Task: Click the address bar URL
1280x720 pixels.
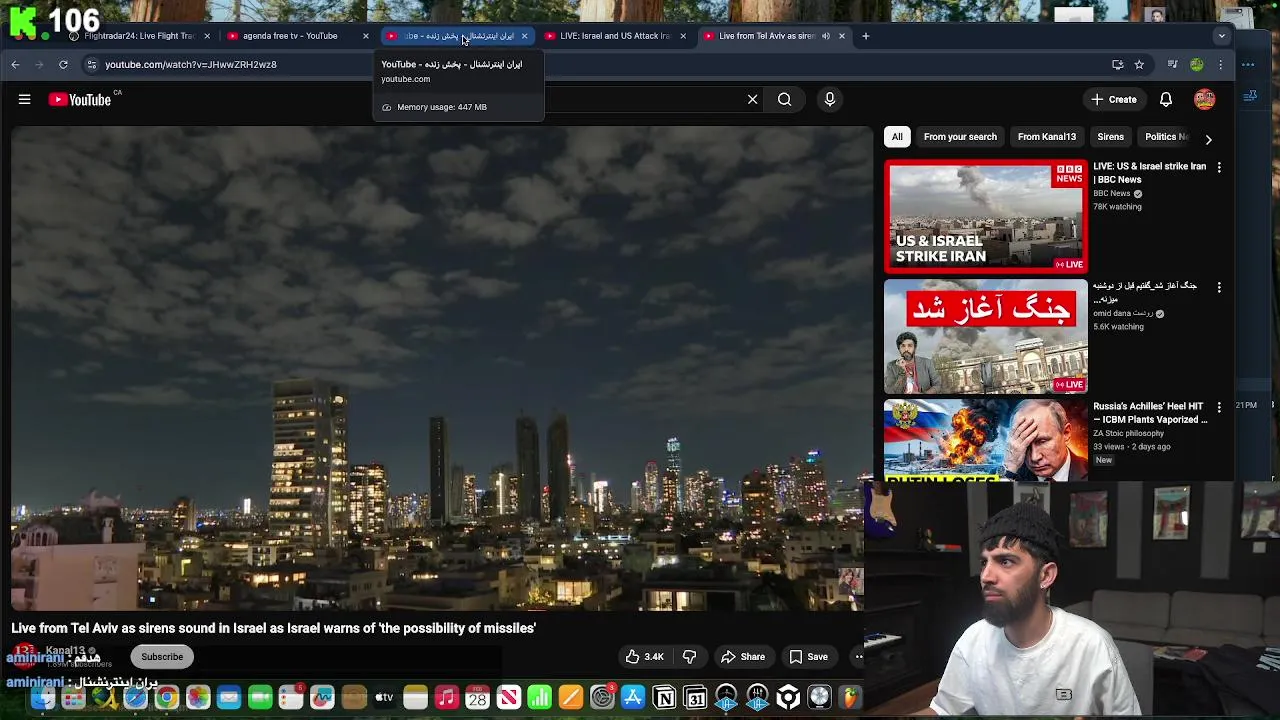Action: coord(191,64)
